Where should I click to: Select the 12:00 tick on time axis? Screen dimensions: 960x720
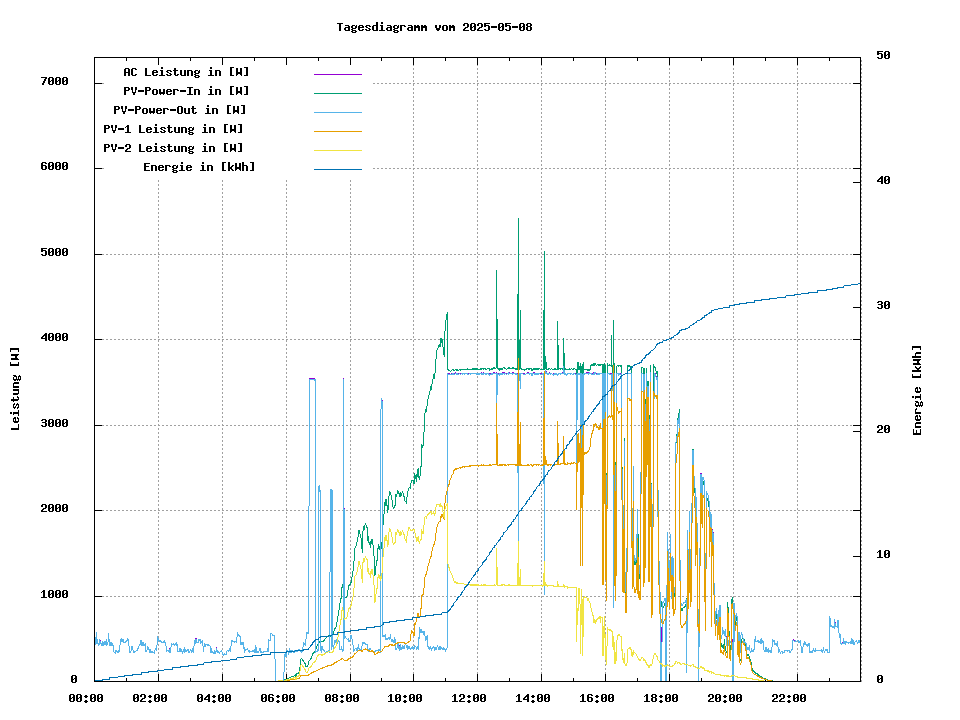point(477,698)
